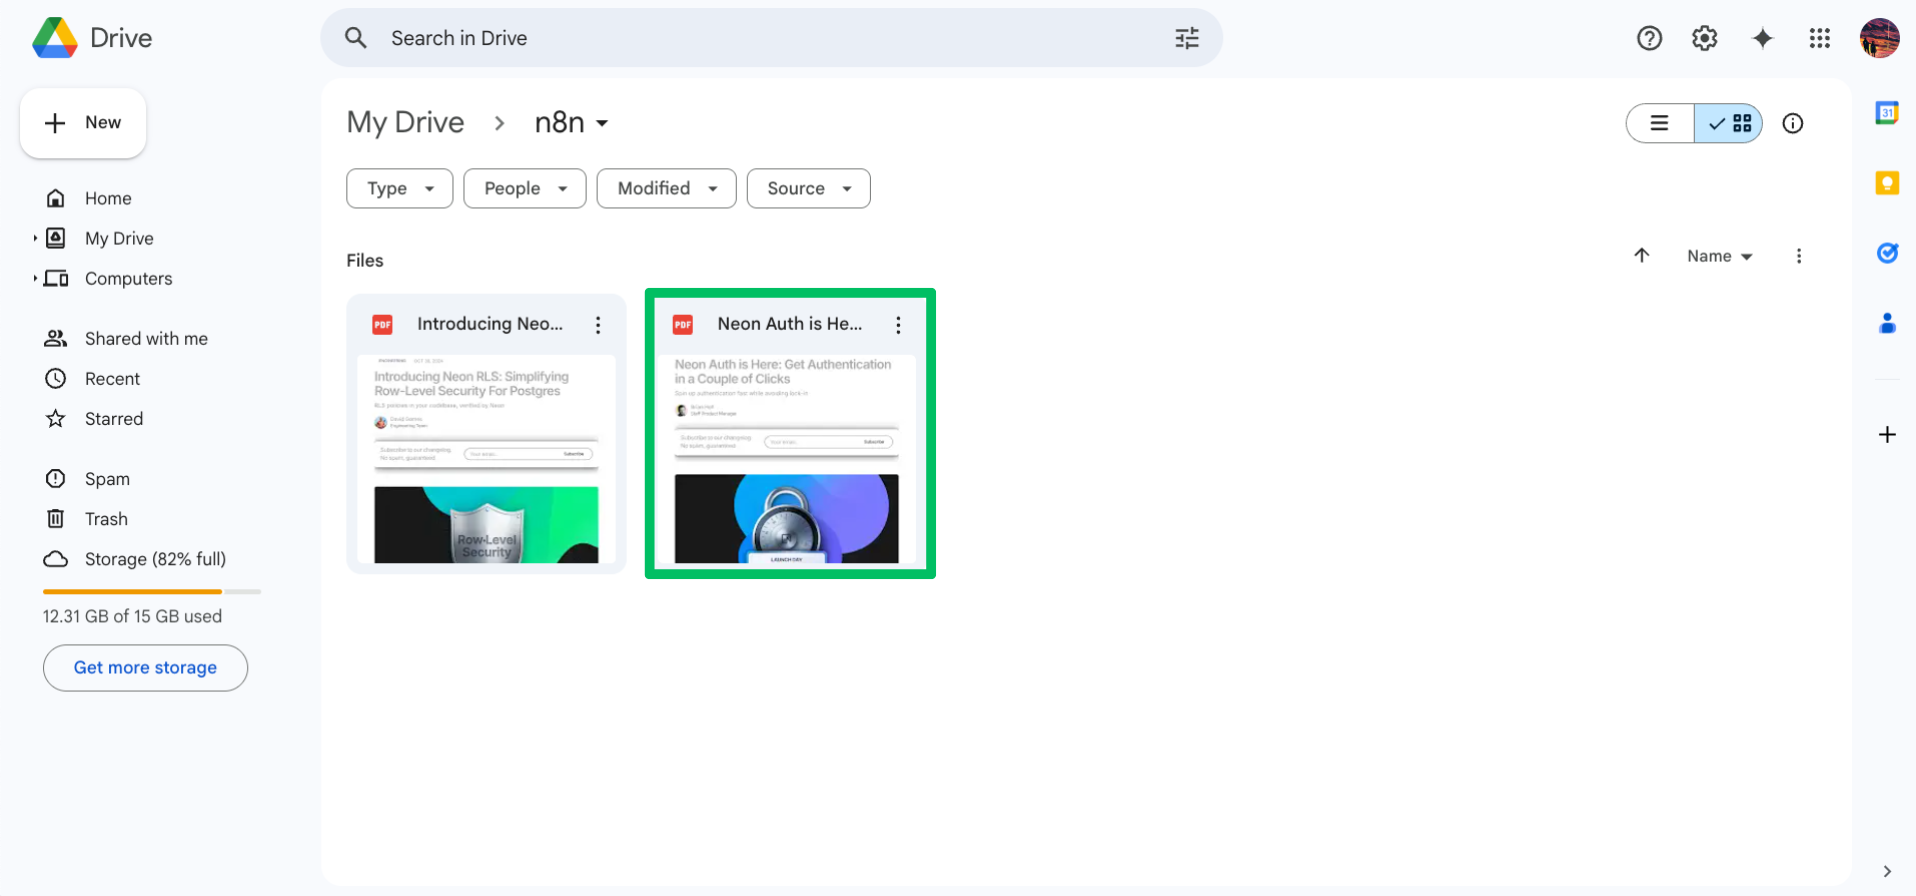Screen dimensions: 1916x896
Task: Open Google Keep in side panel
Action: pos(1886,183)
